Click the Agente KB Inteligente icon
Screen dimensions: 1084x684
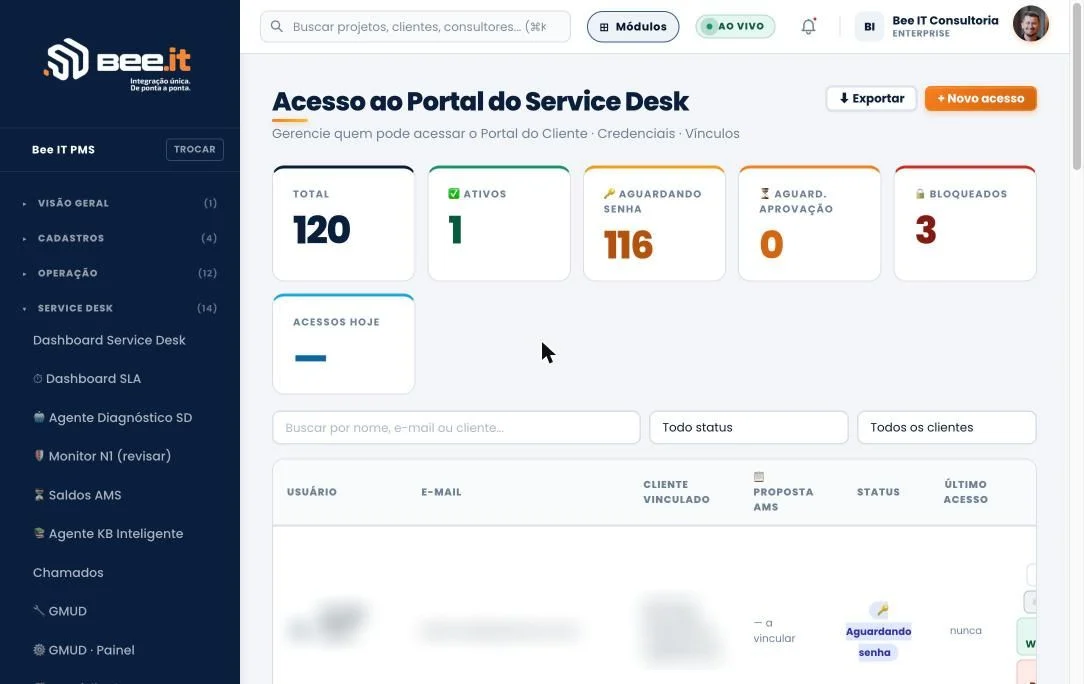tap(39, 533)
